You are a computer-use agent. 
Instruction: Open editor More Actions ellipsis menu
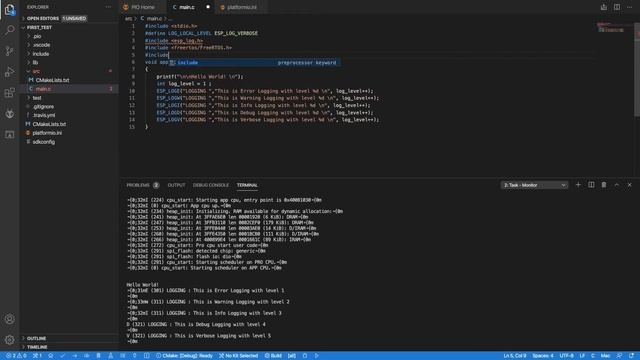[x=629, y=7]
